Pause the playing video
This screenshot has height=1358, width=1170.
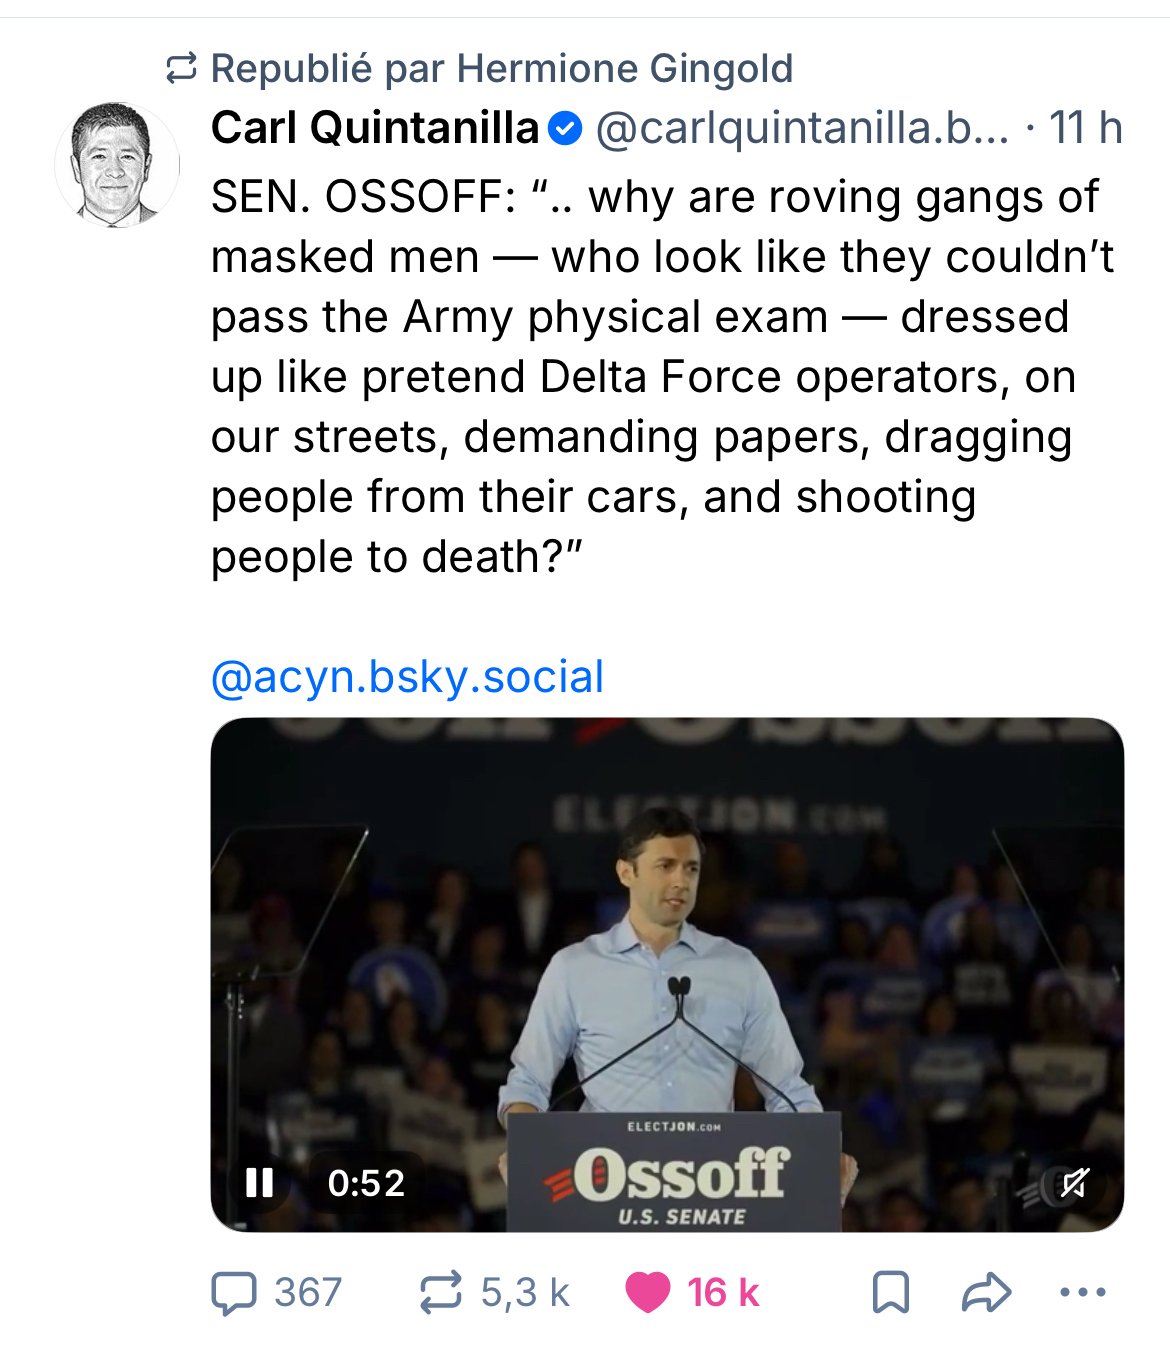pyautogui.click(x=260, y=1183)
